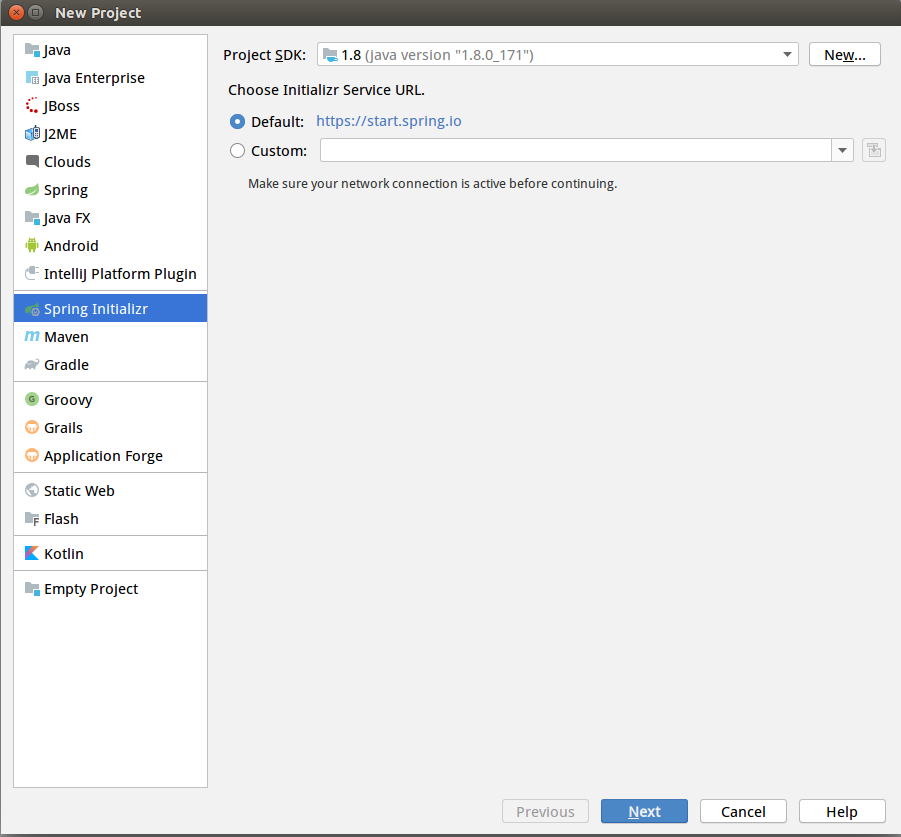901x837 pixels.
Task: Click the orange Grails icon
Action: (32, 427)
